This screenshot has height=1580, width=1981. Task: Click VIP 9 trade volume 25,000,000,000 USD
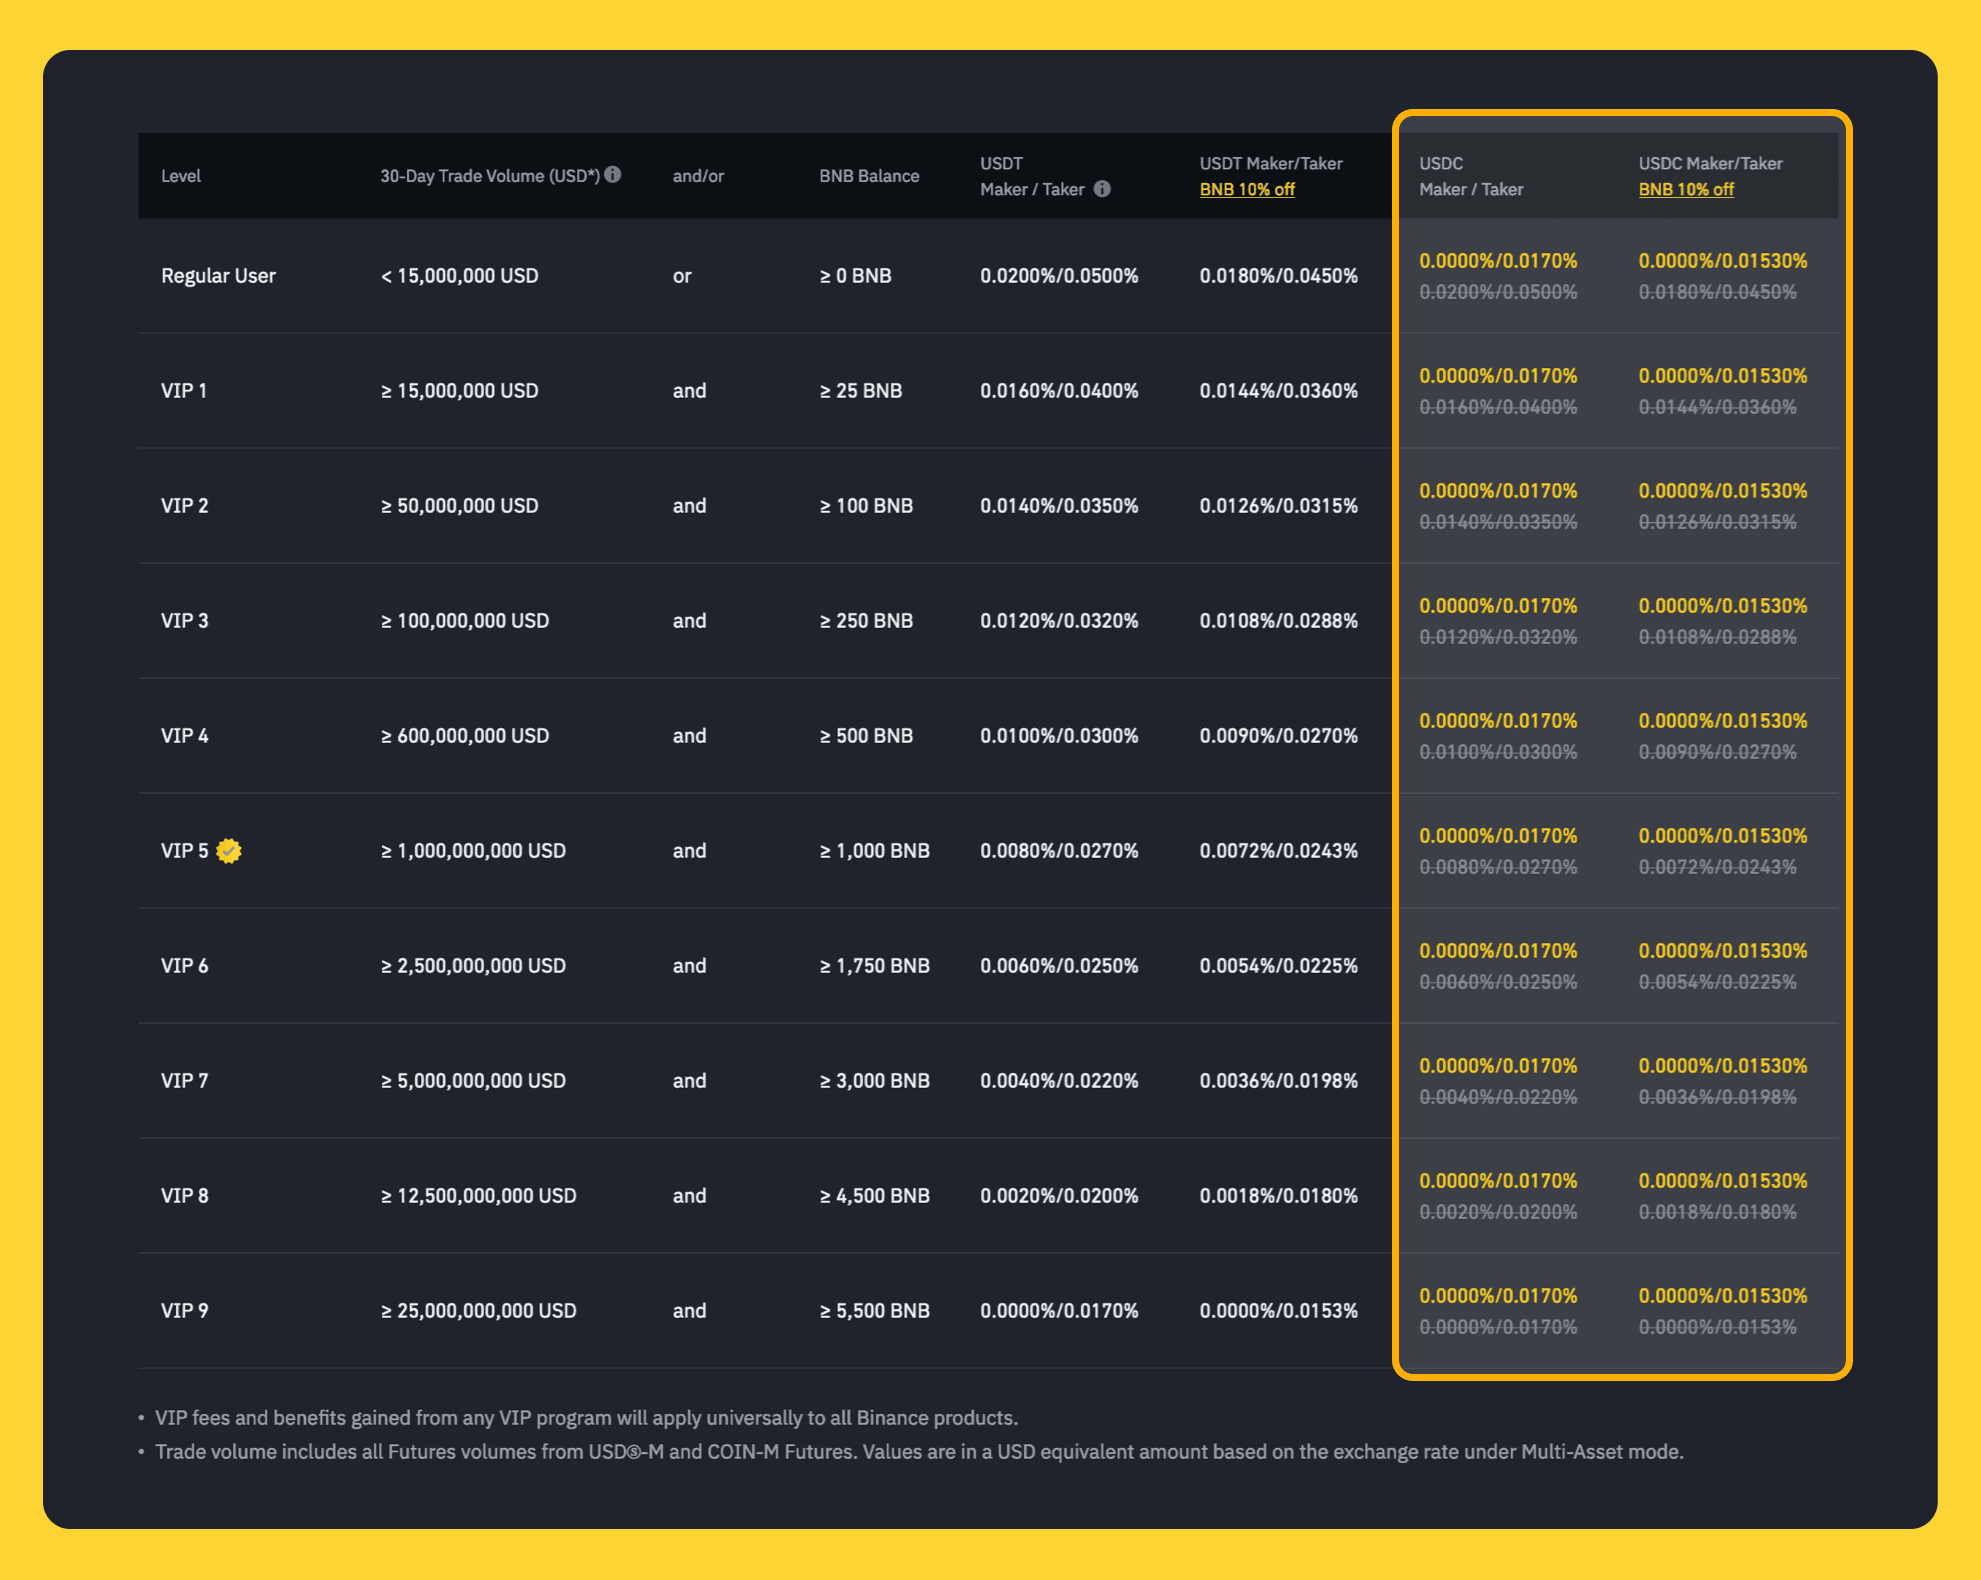[x=478, y=1311]
